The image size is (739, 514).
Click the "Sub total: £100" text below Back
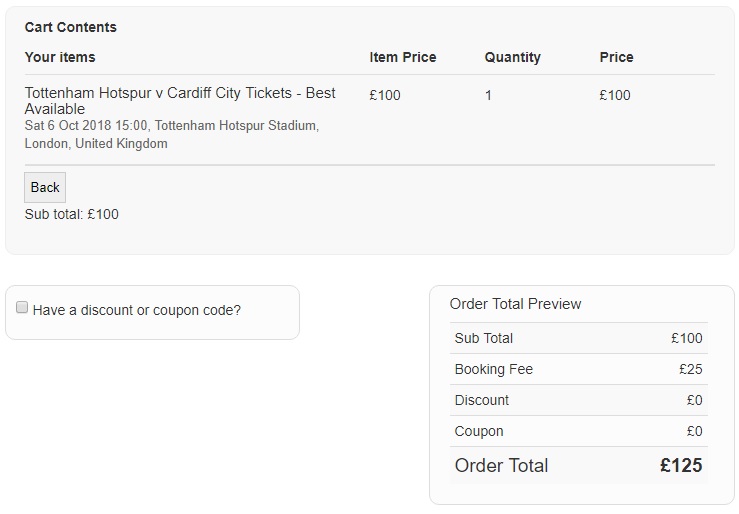tap(72, 214)
